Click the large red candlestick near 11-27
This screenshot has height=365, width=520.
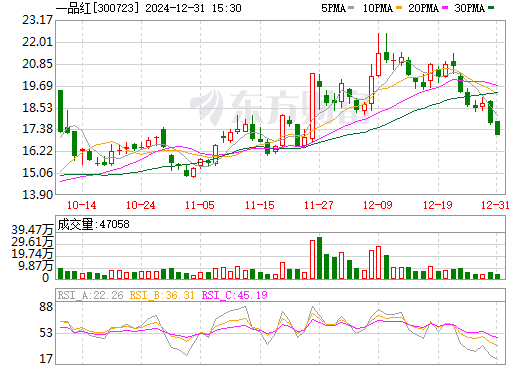pyautogui.click(x=313, y=106)
